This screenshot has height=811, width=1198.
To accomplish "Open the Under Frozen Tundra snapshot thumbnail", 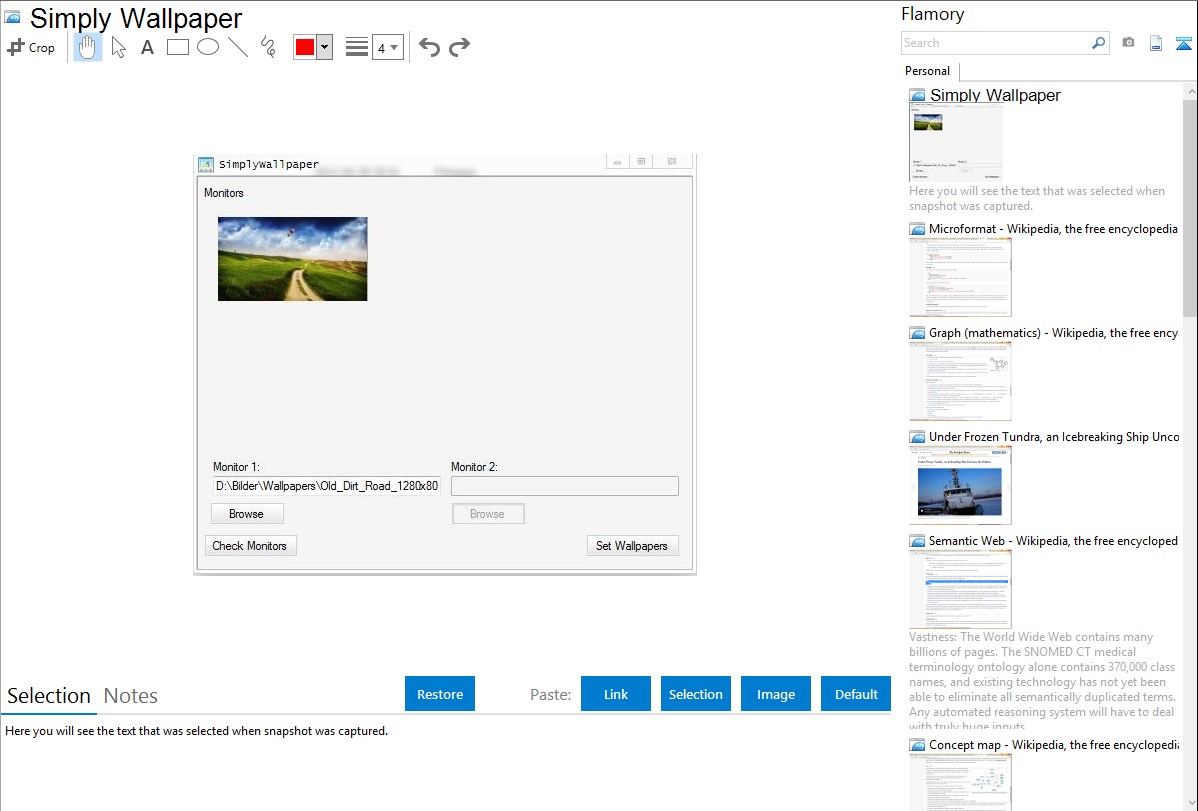I will [960, 485].
